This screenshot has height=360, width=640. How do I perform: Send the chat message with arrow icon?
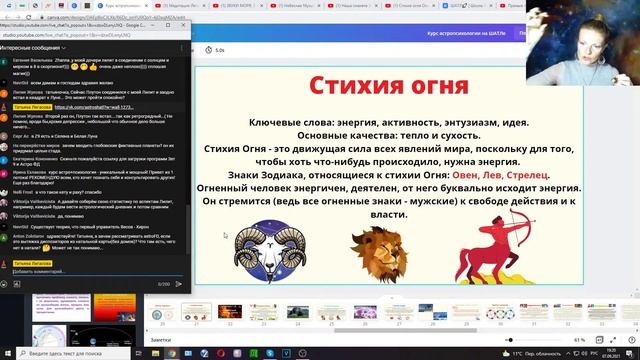[x=179, y=284]
